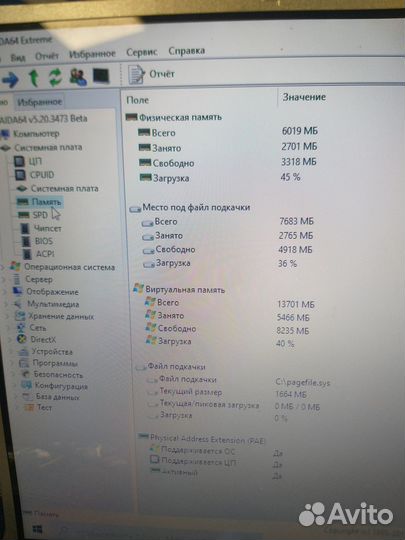Click the ЦП processor chip icon
This screenshot has width=405, height=540.
20,162
